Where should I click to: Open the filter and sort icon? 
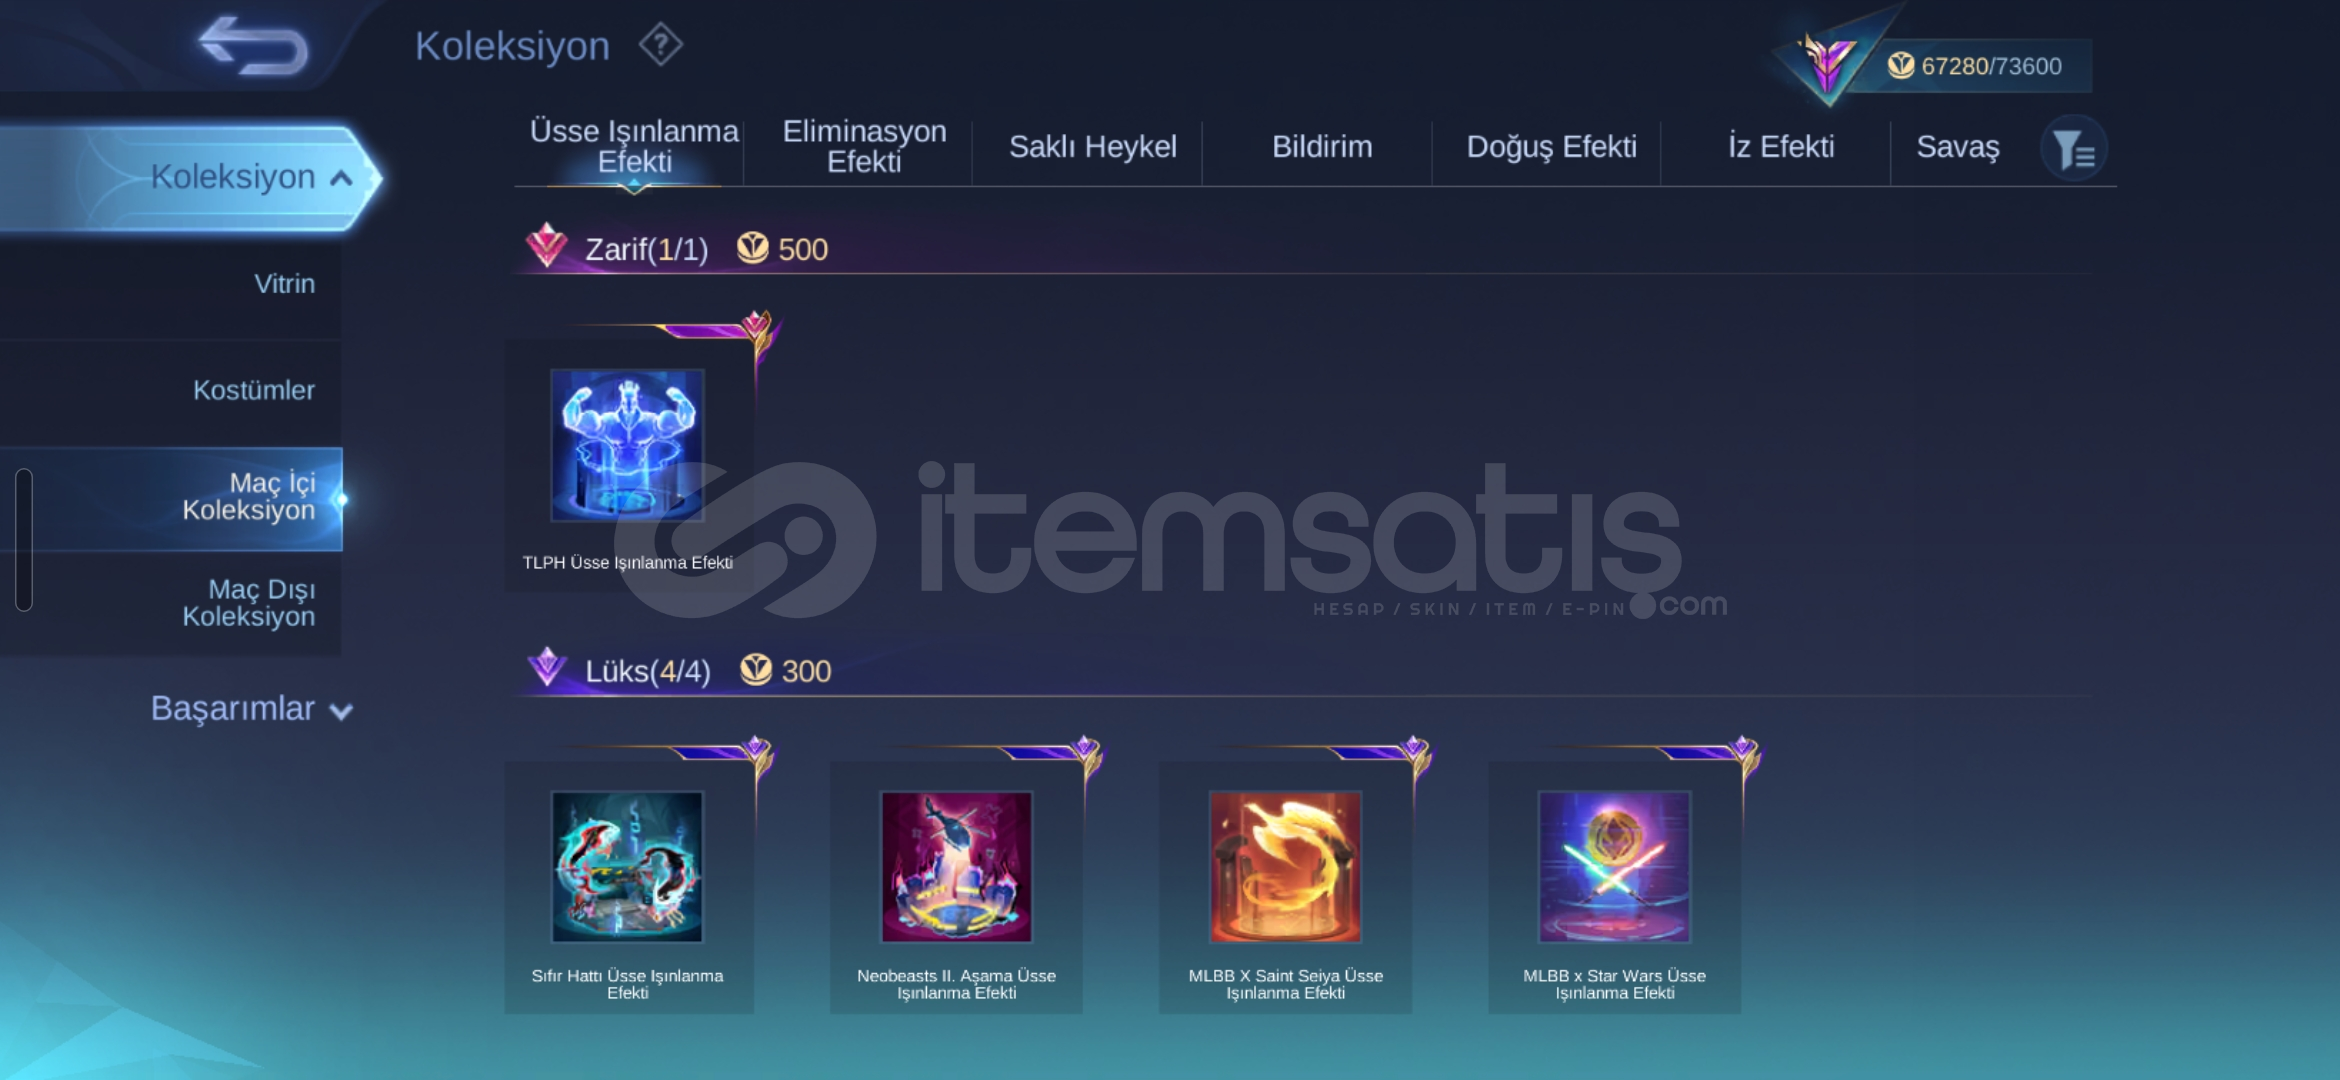point(2073,149)
